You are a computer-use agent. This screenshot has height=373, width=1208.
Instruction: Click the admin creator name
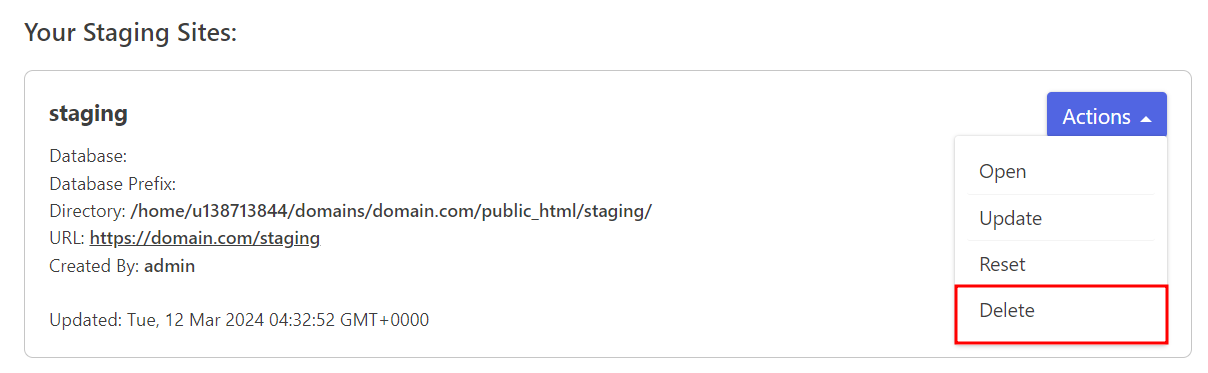(170, 266)
